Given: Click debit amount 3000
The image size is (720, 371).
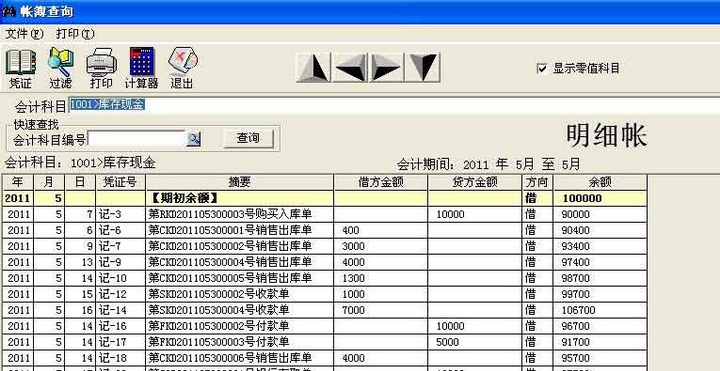Looking at the screenshot, I should [354, 247].
